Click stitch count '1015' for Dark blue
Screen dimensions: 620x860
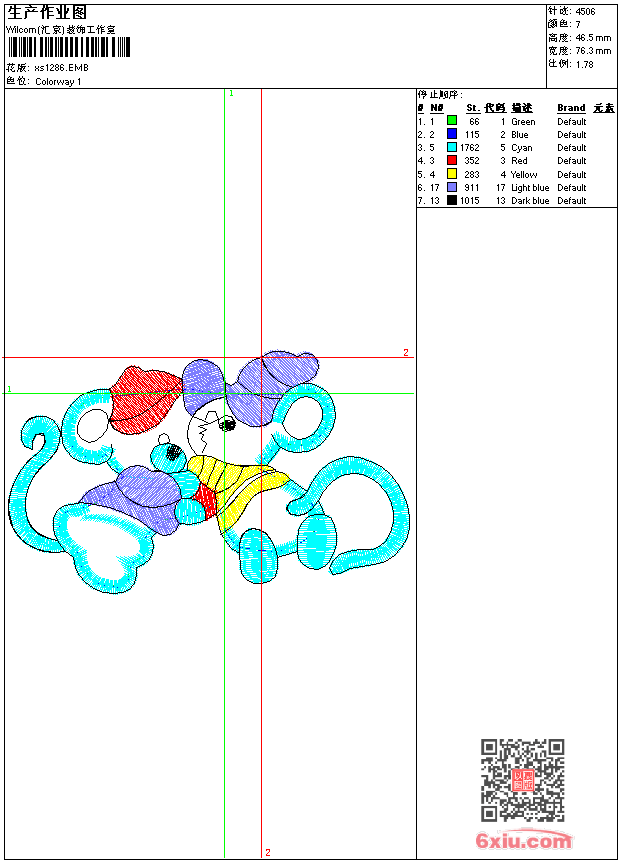coord(470,201)
